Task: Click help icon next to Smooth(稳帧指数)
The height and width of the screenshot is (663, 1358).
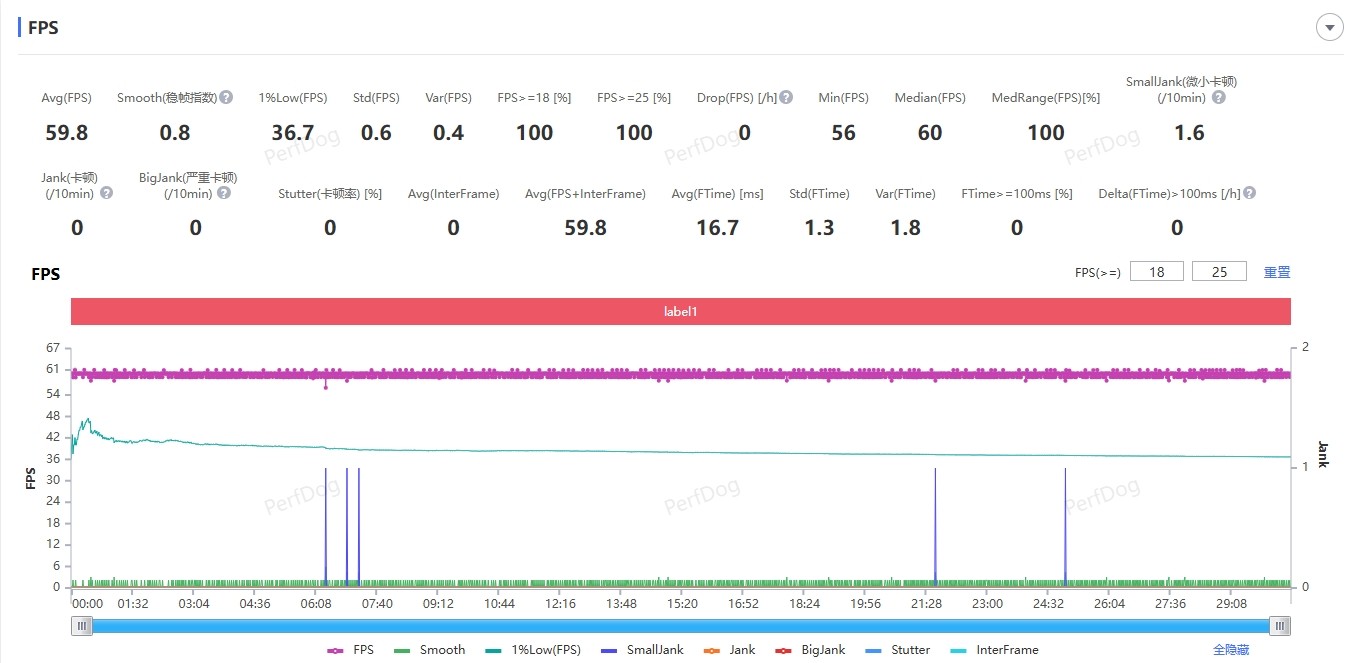Action: (227, 97)
